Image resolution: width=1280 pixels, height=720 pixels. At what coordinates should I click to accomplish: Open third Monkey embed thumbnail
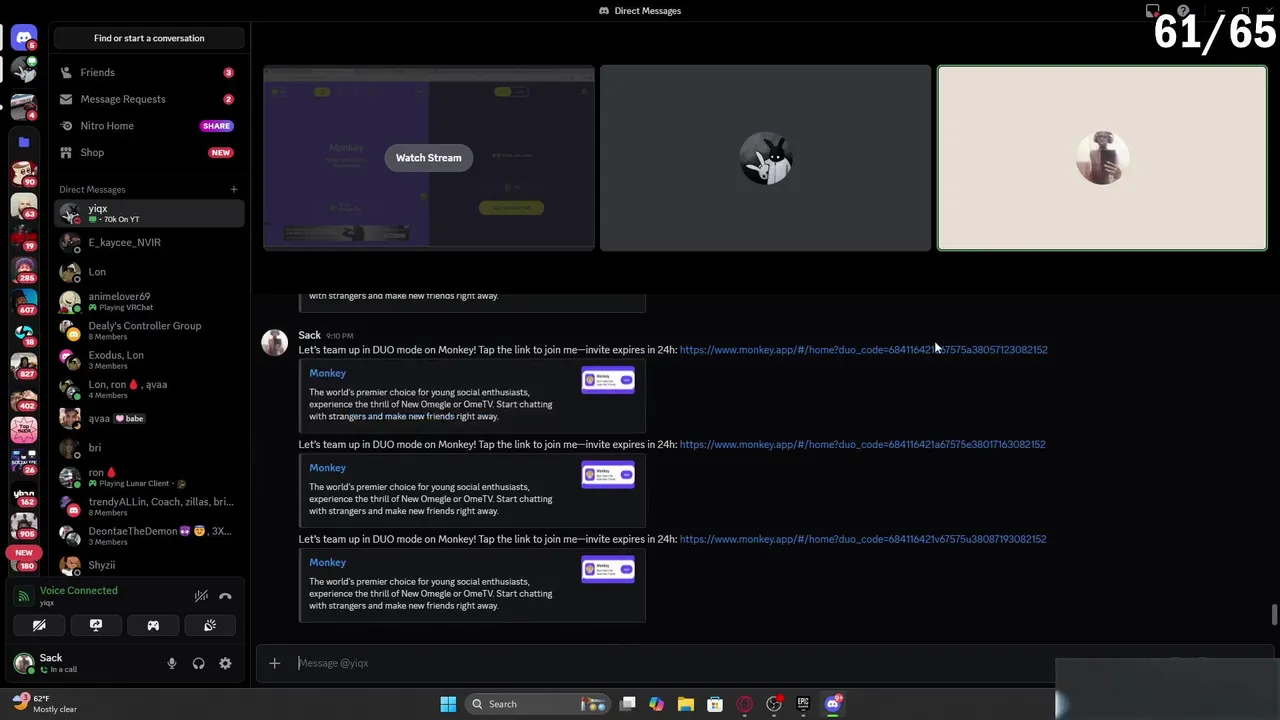tap(608, 570)
